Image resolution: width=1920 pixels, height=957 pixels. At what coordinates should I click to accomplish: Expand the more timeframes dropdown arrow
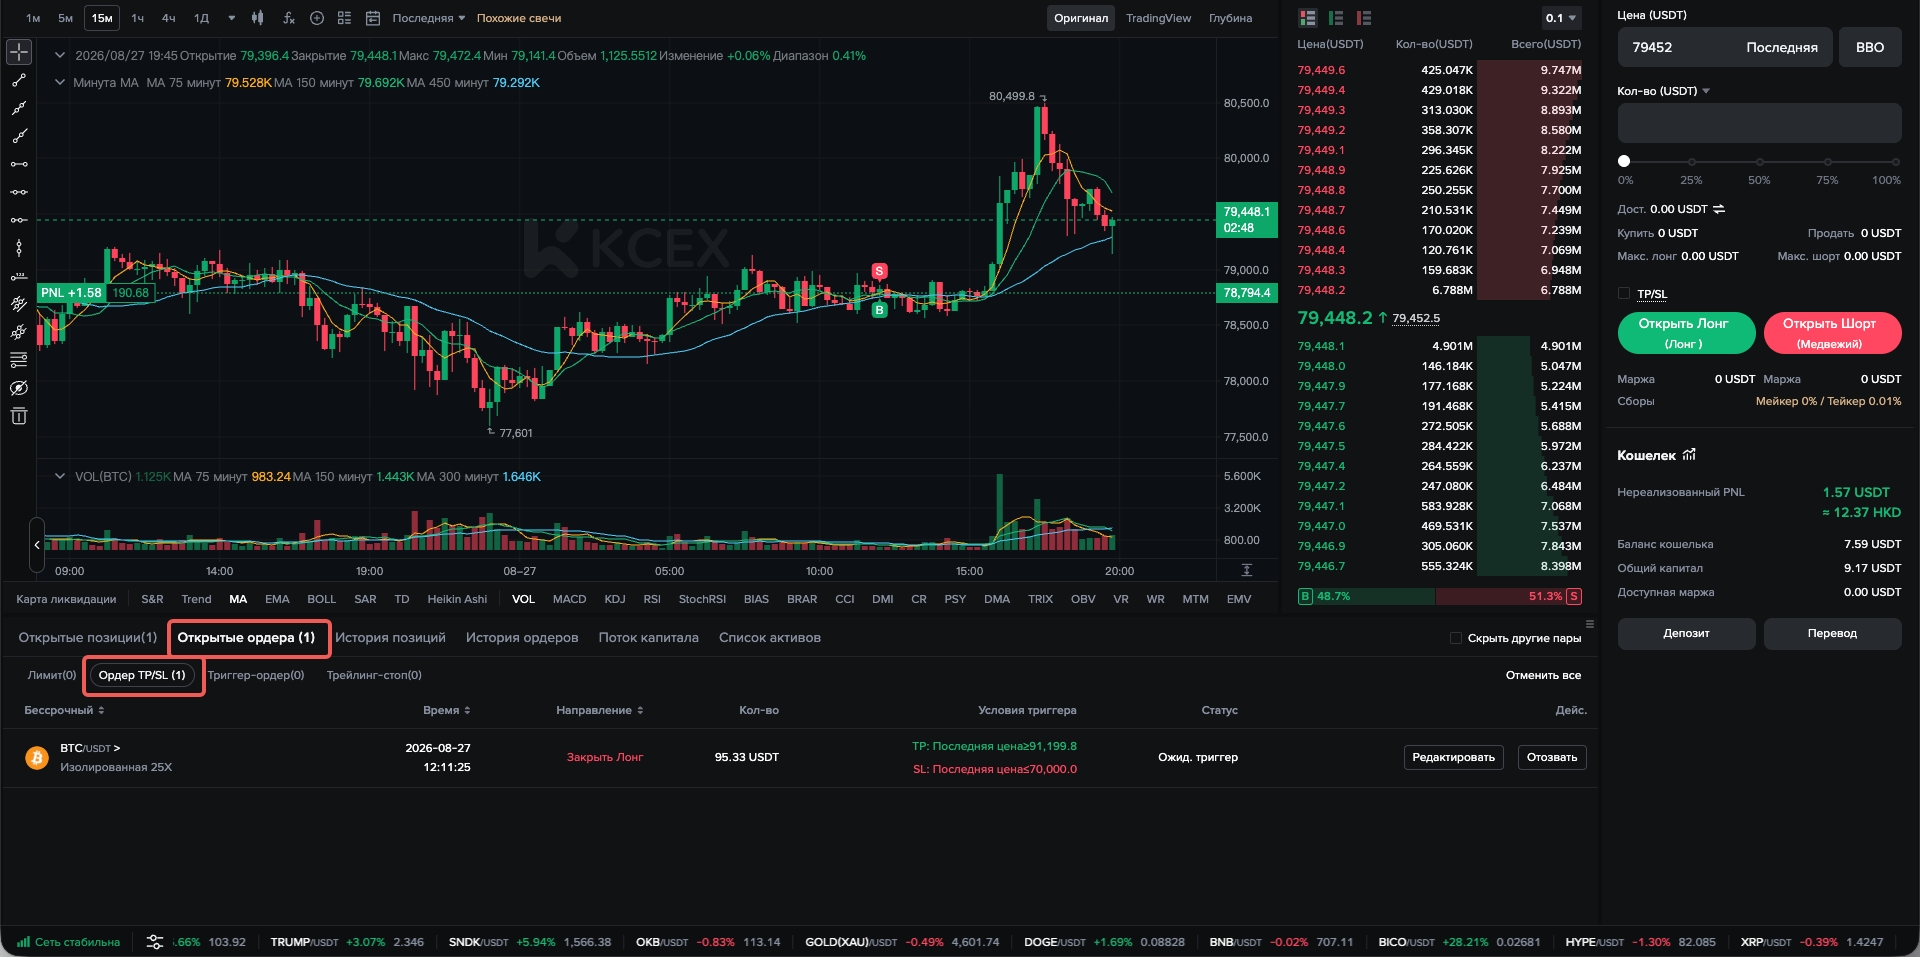point(232,18)
